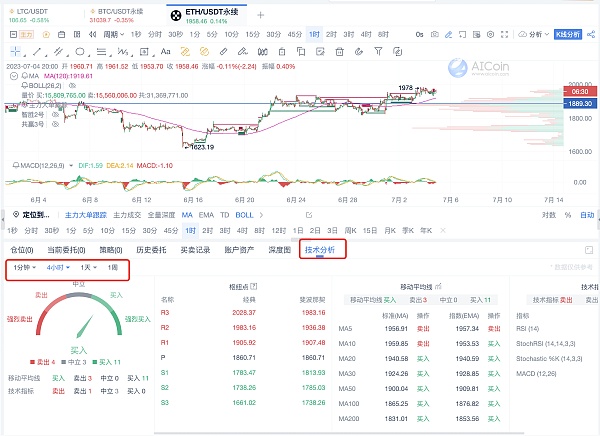Screen dimensions: 600x436
Task: Select the 15分 interval in top toolbar
Action: 253,34
